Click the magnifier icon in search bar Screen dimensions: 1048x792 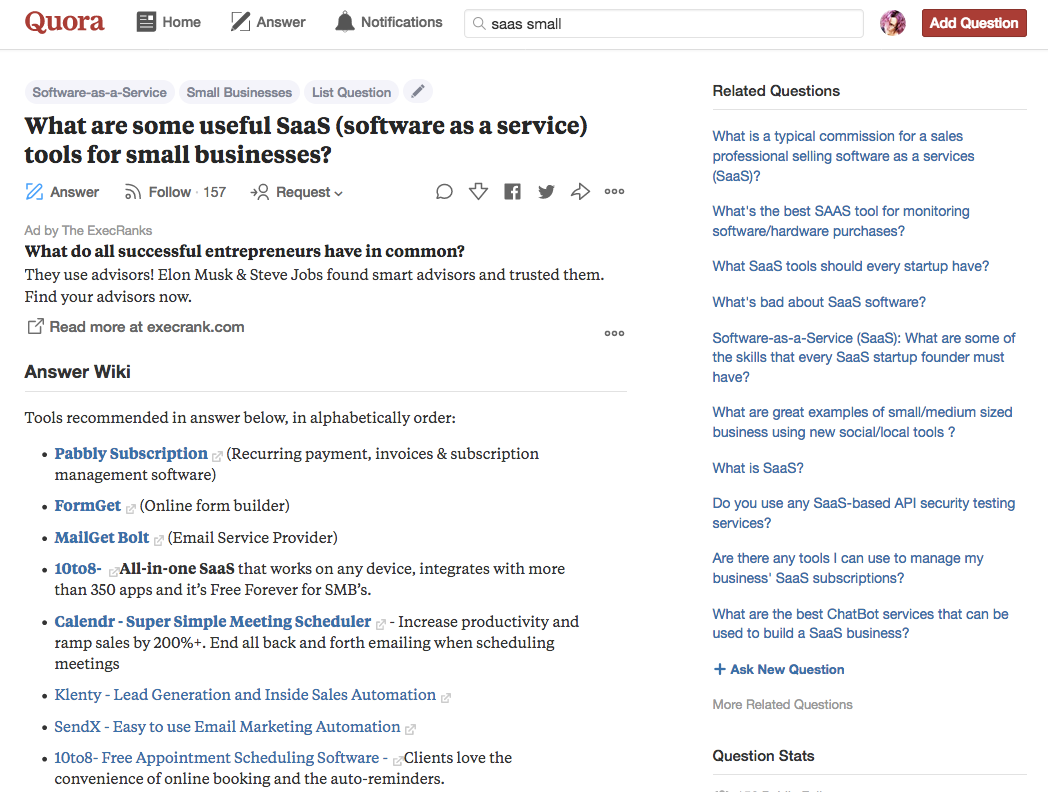point(479,23)
